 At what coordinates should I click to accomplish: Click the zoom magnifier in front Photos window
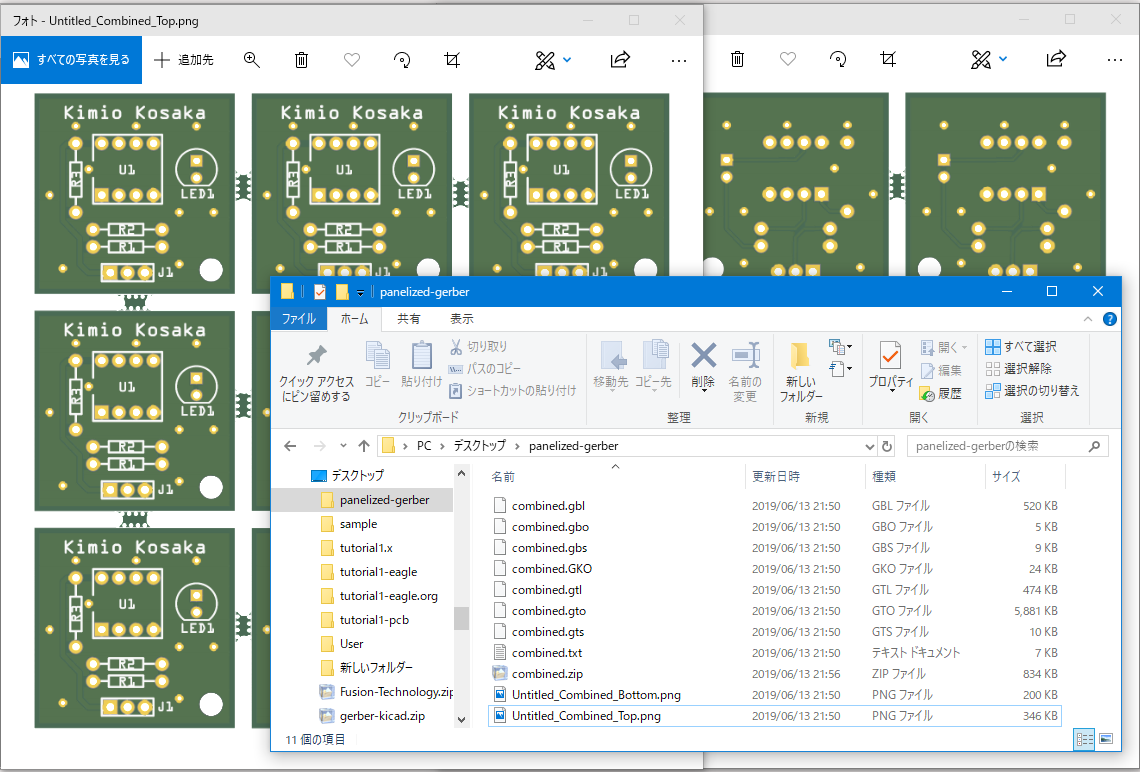click(x=252, y=60)
